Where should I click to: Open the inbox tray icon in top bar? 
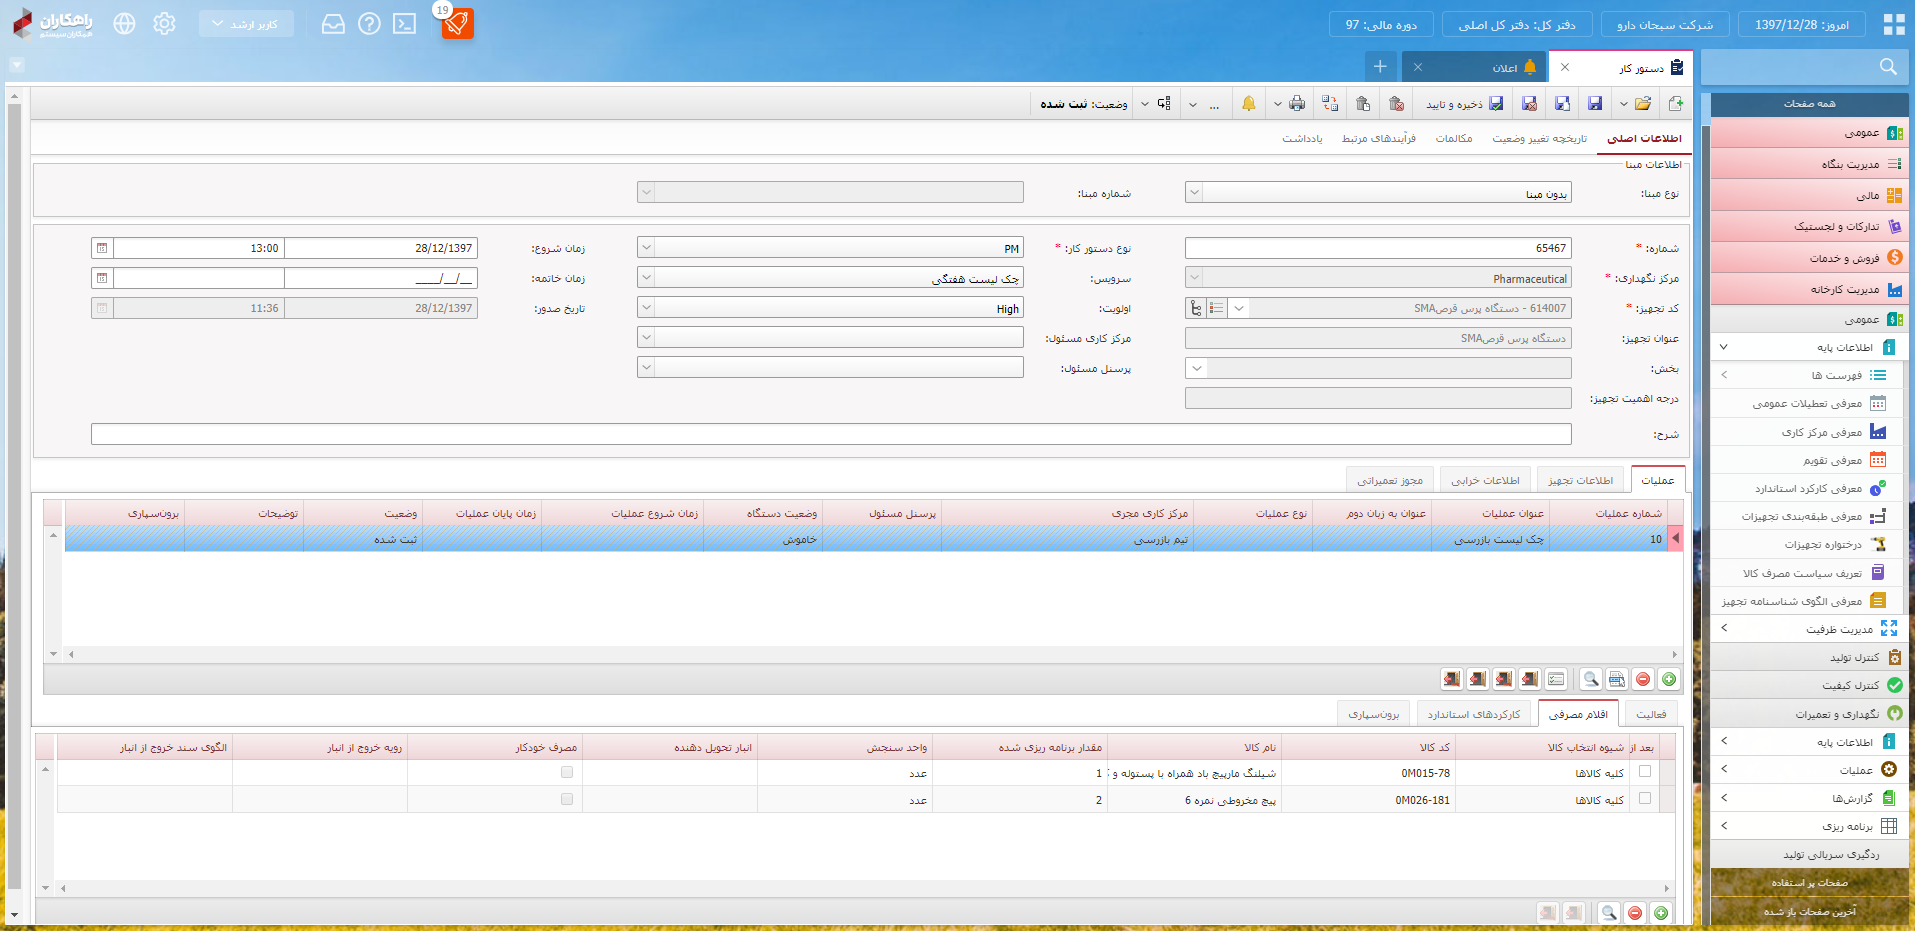333,24
